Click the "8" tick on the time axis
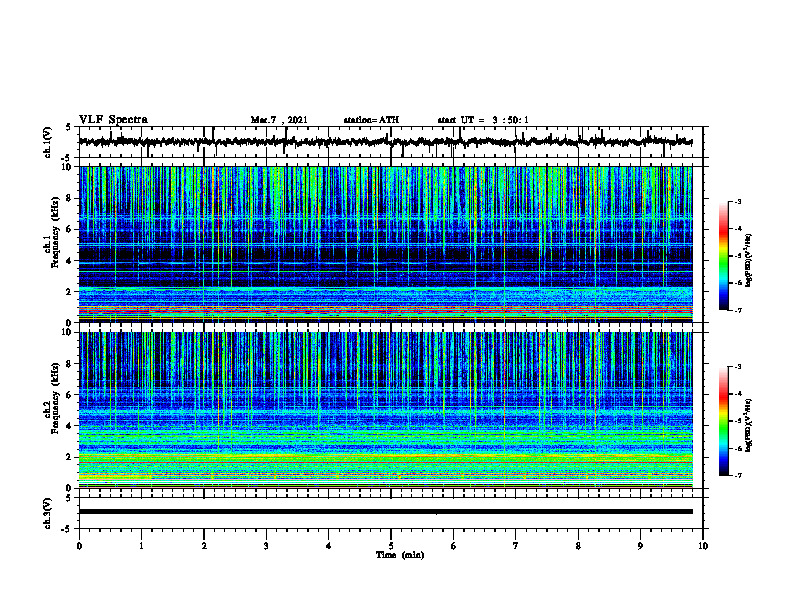792x612 pixels. pos(578,546)
